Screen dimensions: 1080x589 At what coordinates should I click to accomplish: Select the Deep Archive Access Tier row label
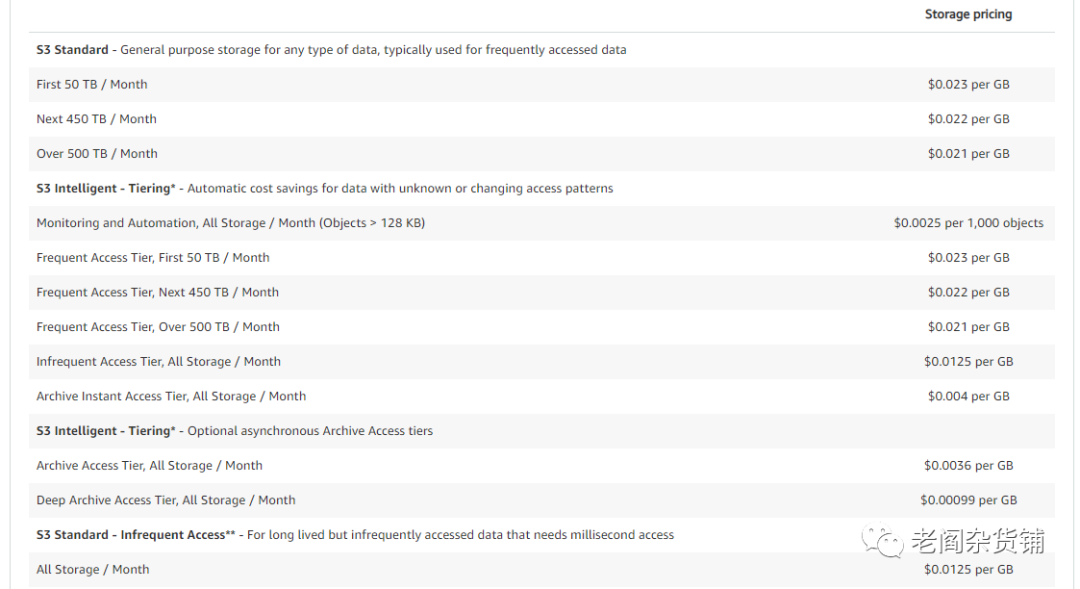pos(166,501)
